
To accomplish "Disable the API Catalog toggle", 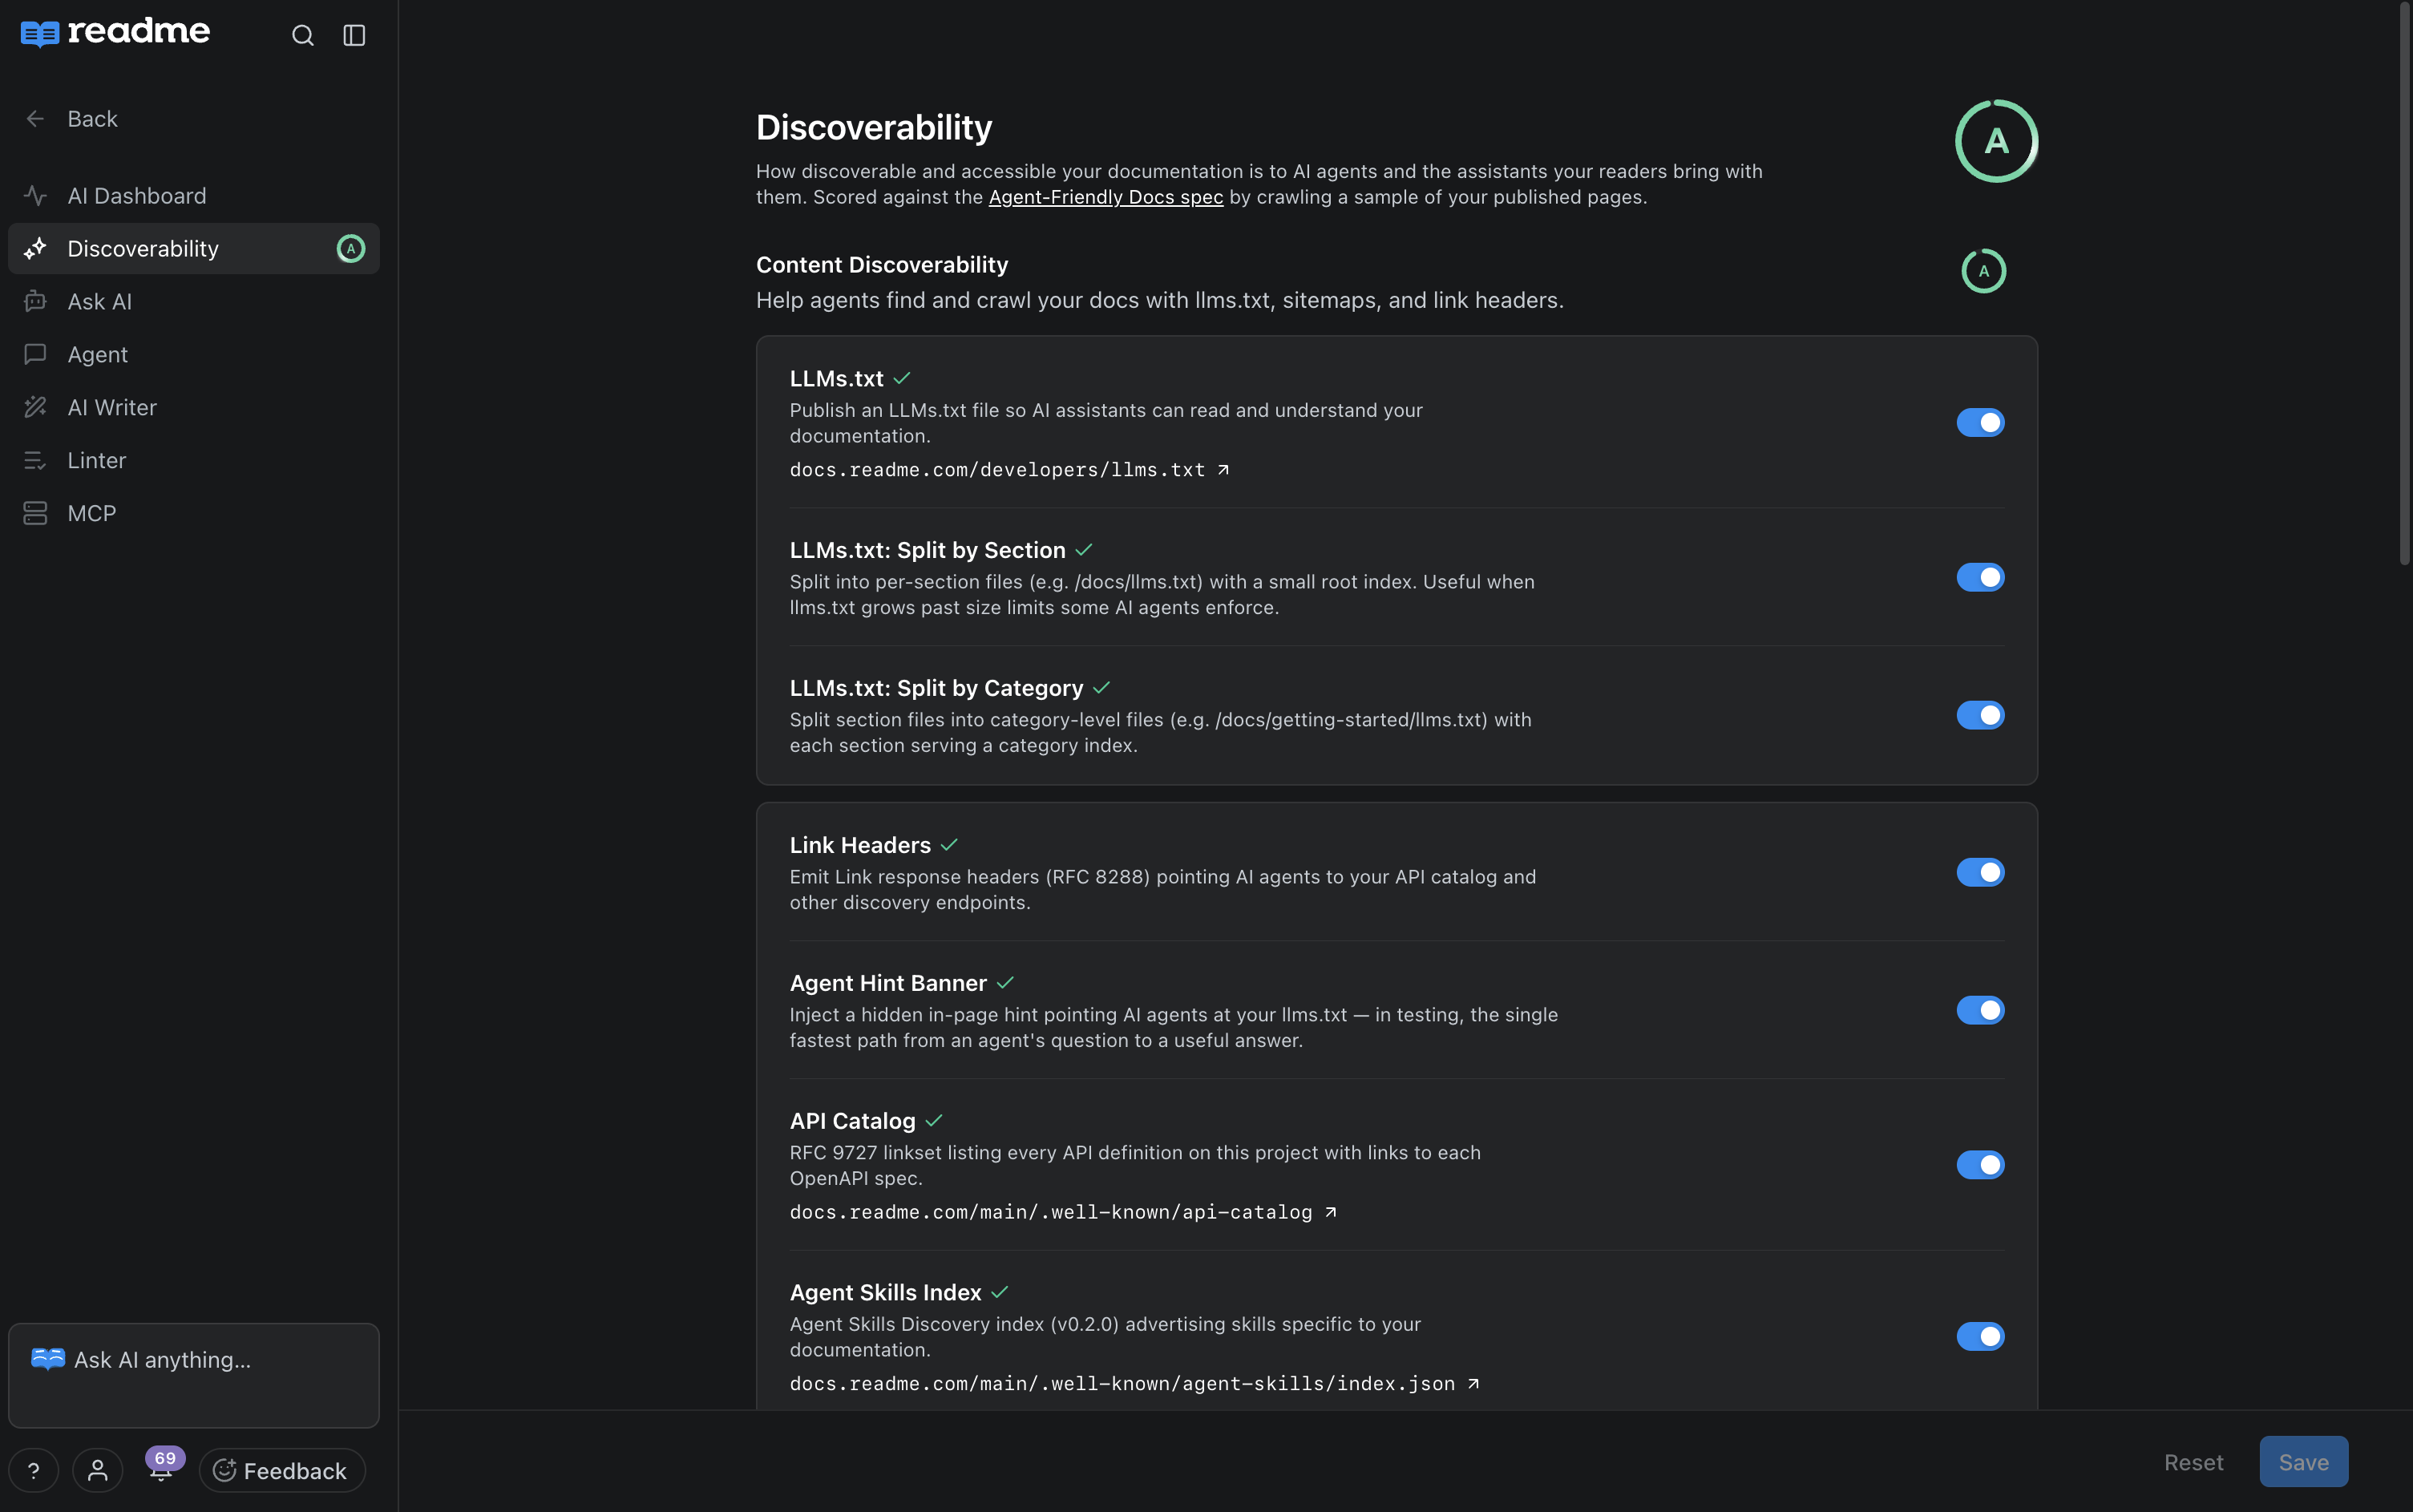I will [1980, 1165].
